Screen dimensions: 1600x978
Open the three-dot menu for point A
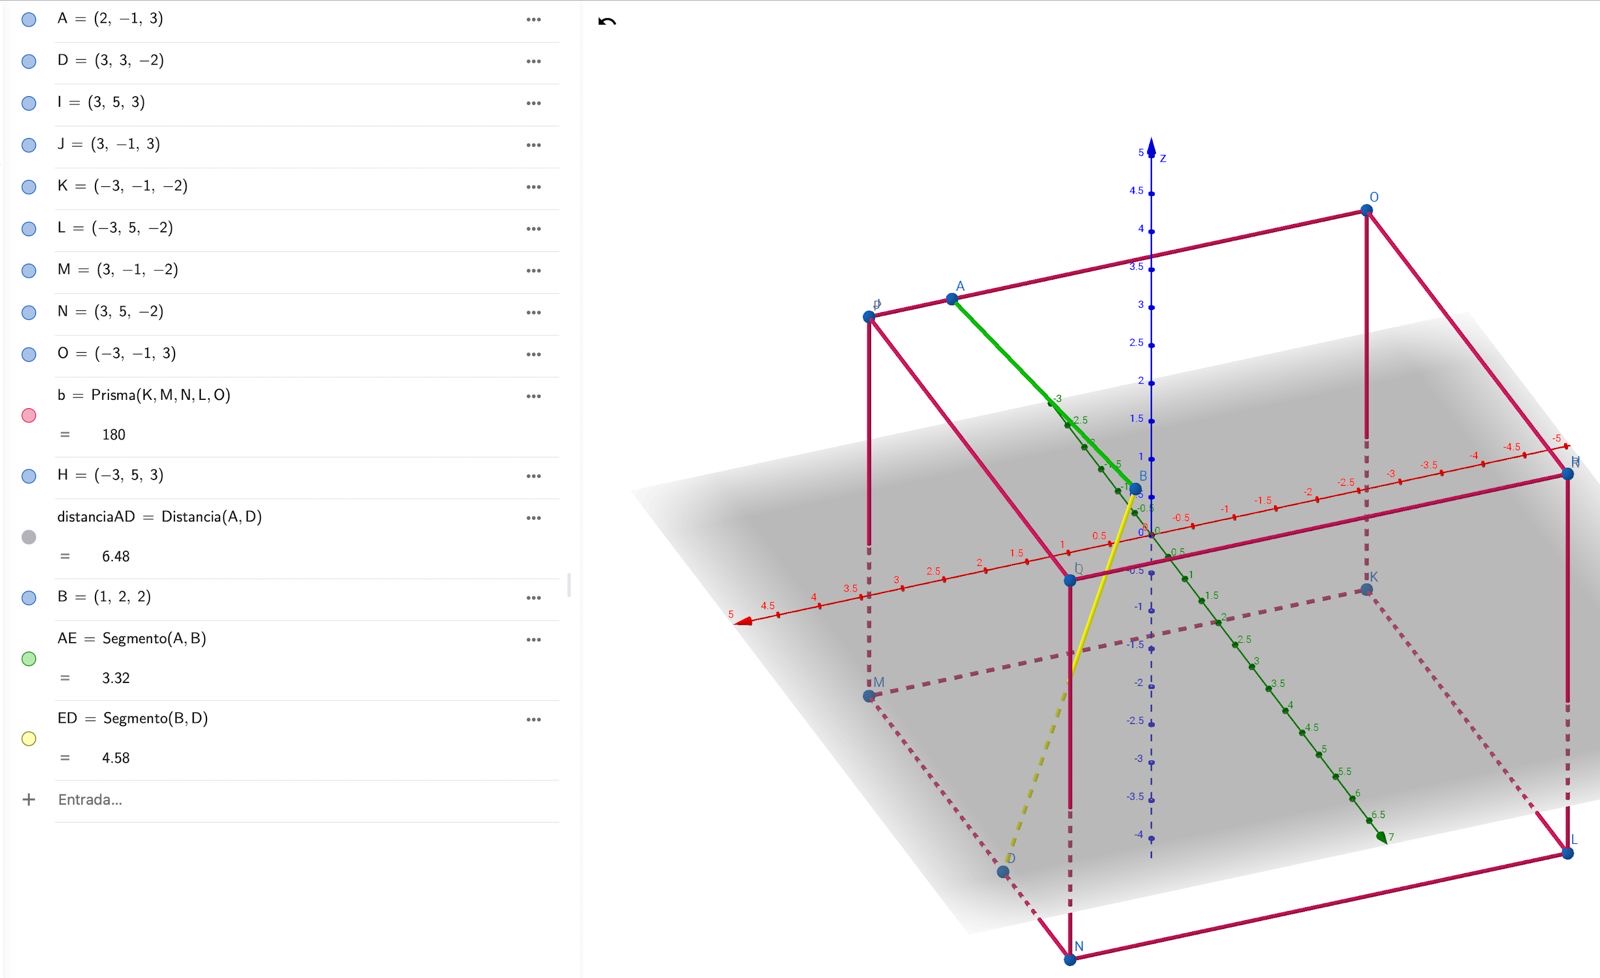tap(534, 20)
